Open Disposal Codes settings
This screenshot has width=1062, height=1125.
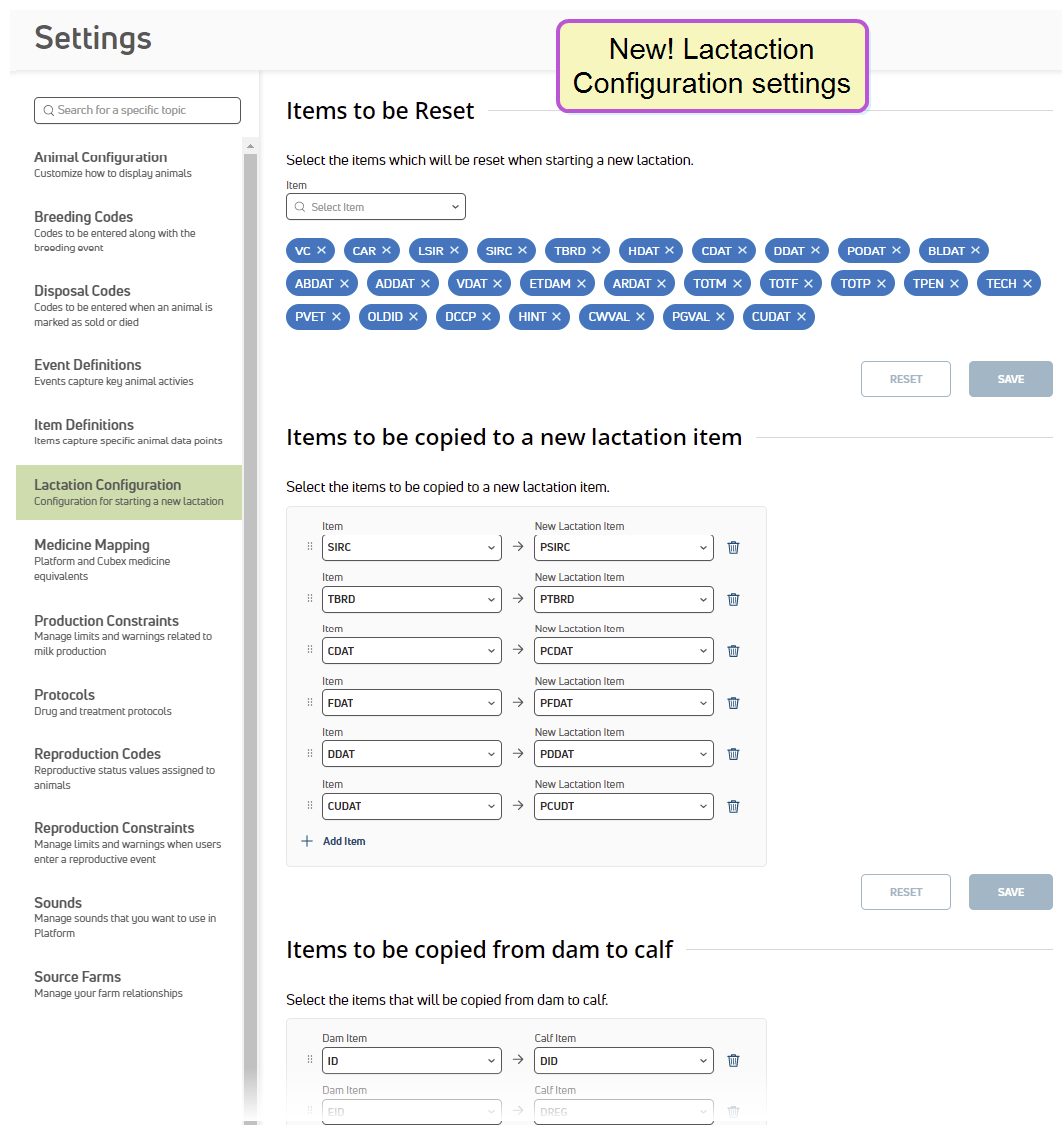click(129, 306)
